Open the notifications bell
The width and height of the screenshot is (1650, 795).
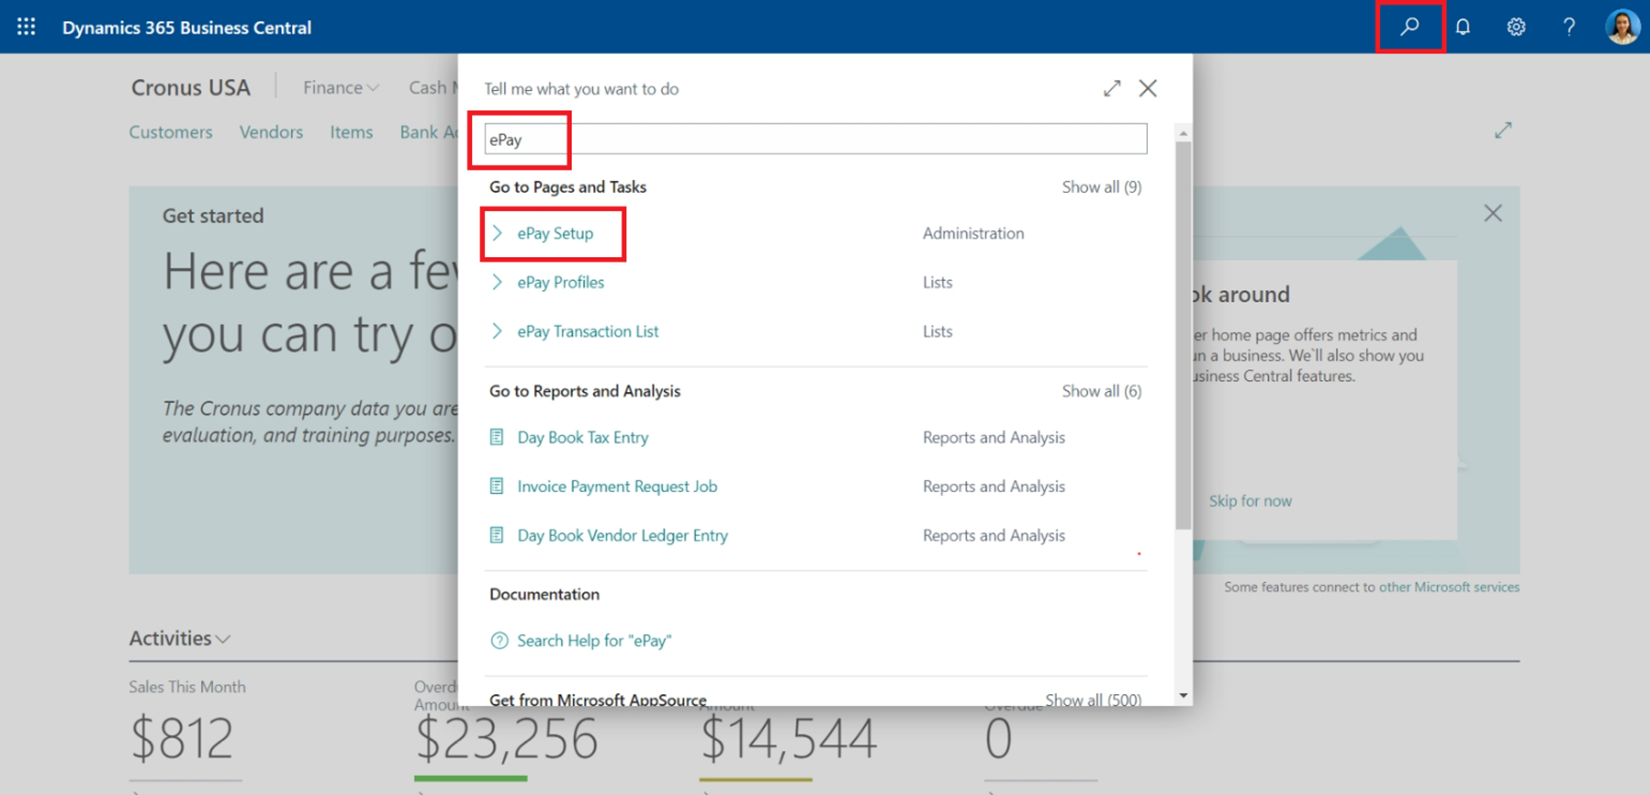pyautogui.click(x=1463, y=27)
